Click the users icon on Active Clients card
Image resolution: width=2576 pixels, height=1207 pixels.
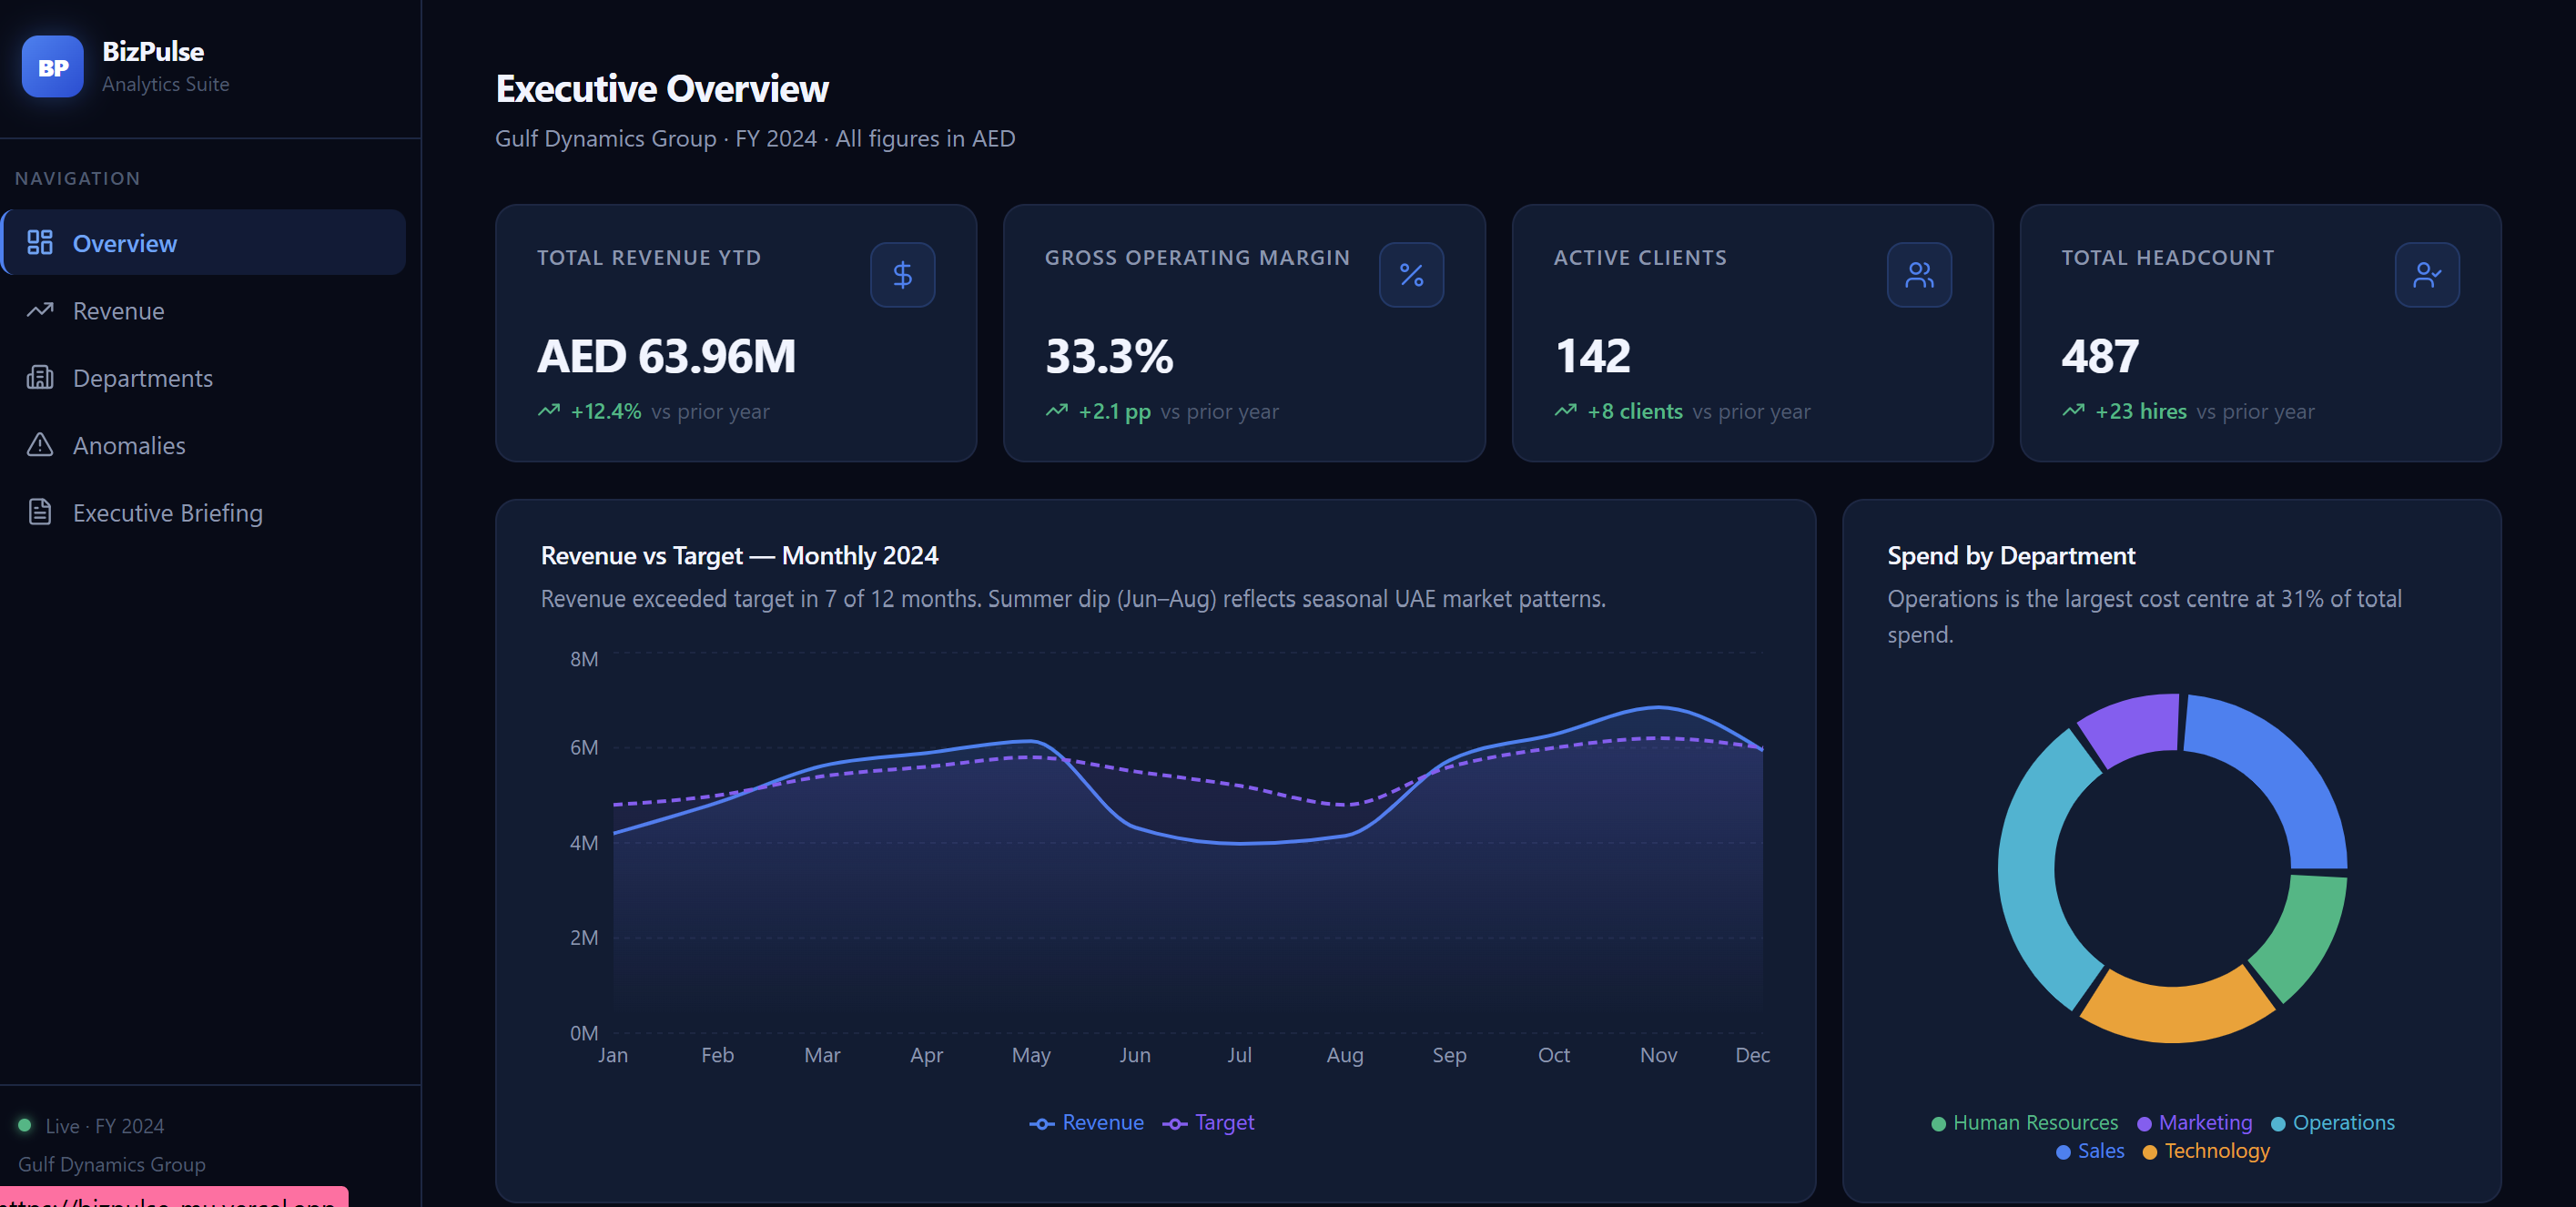(x=1918, y=275)
